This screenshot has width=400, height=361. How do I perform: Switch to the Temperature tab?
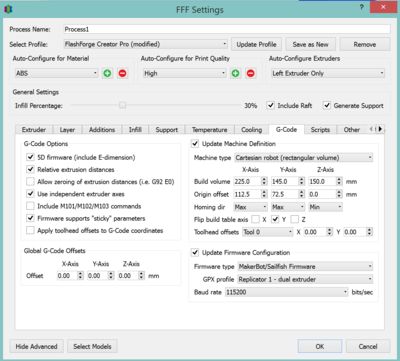point(209,130)
